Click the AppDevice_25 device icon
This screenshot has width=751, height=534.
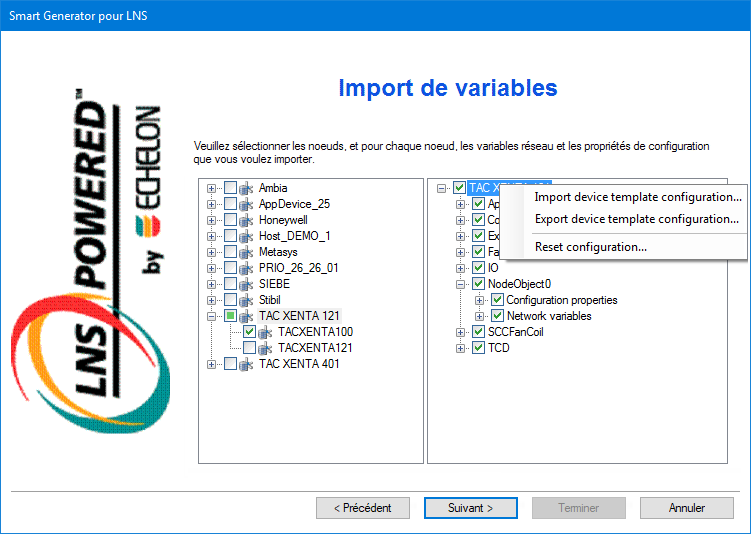click(246, 205)
